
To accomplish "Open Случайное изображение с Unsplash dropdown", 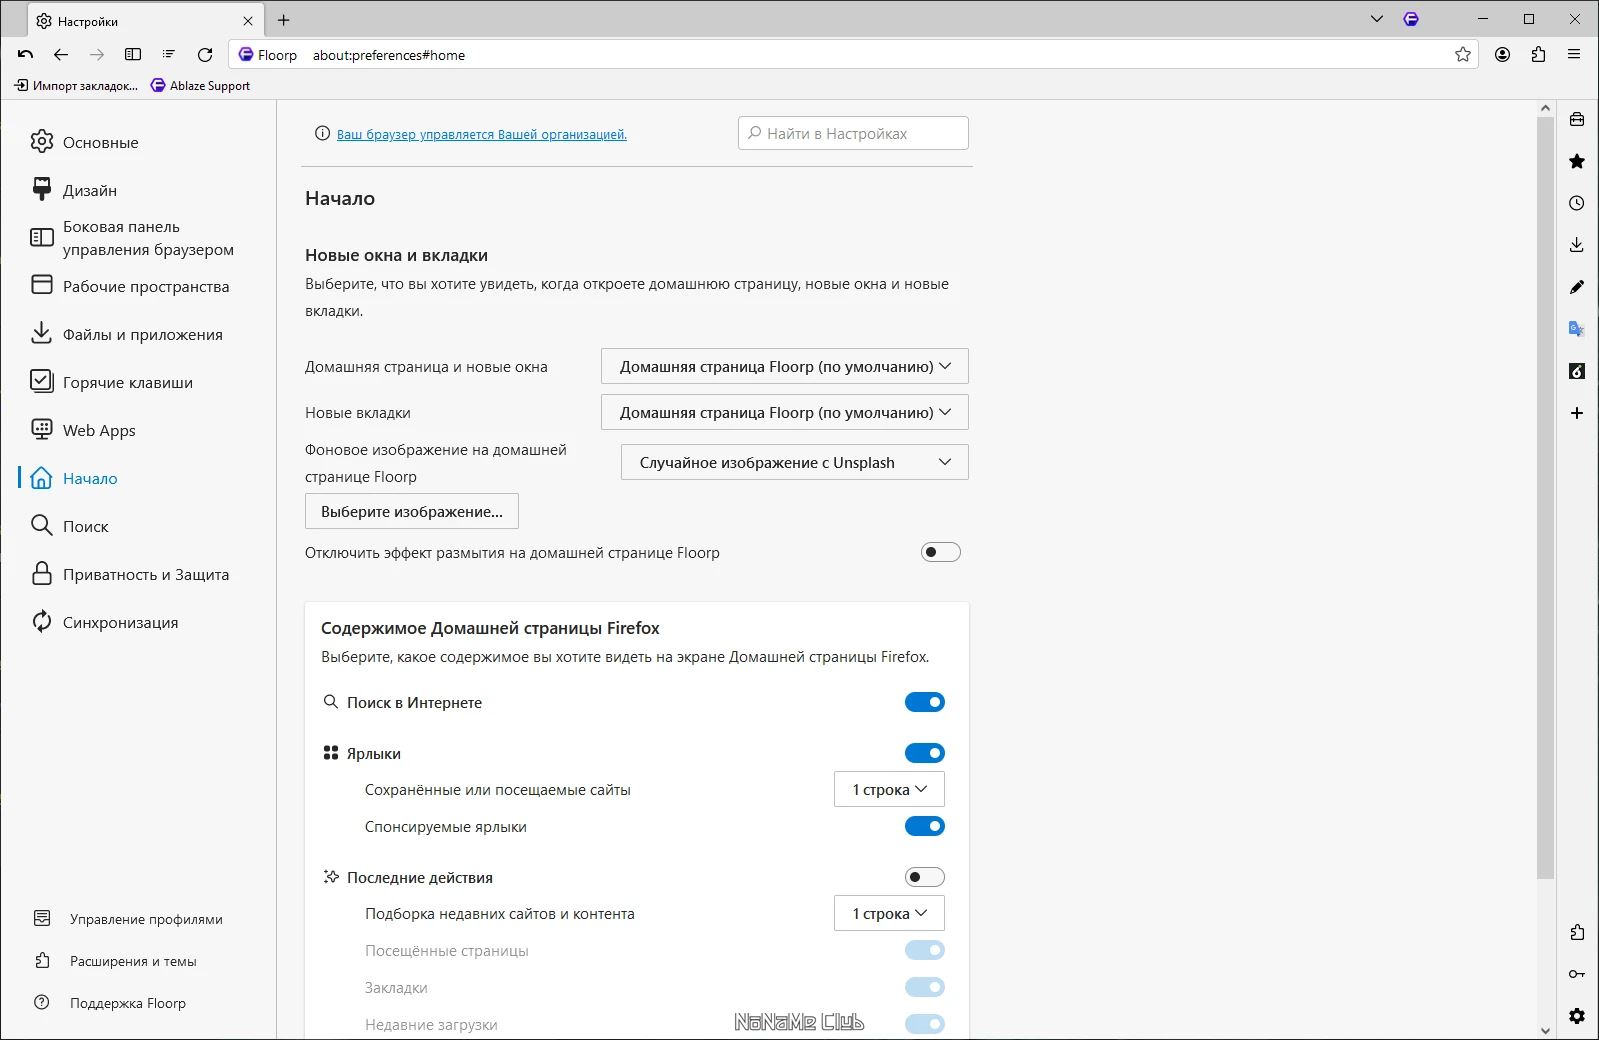I will [x=795, y=462].
